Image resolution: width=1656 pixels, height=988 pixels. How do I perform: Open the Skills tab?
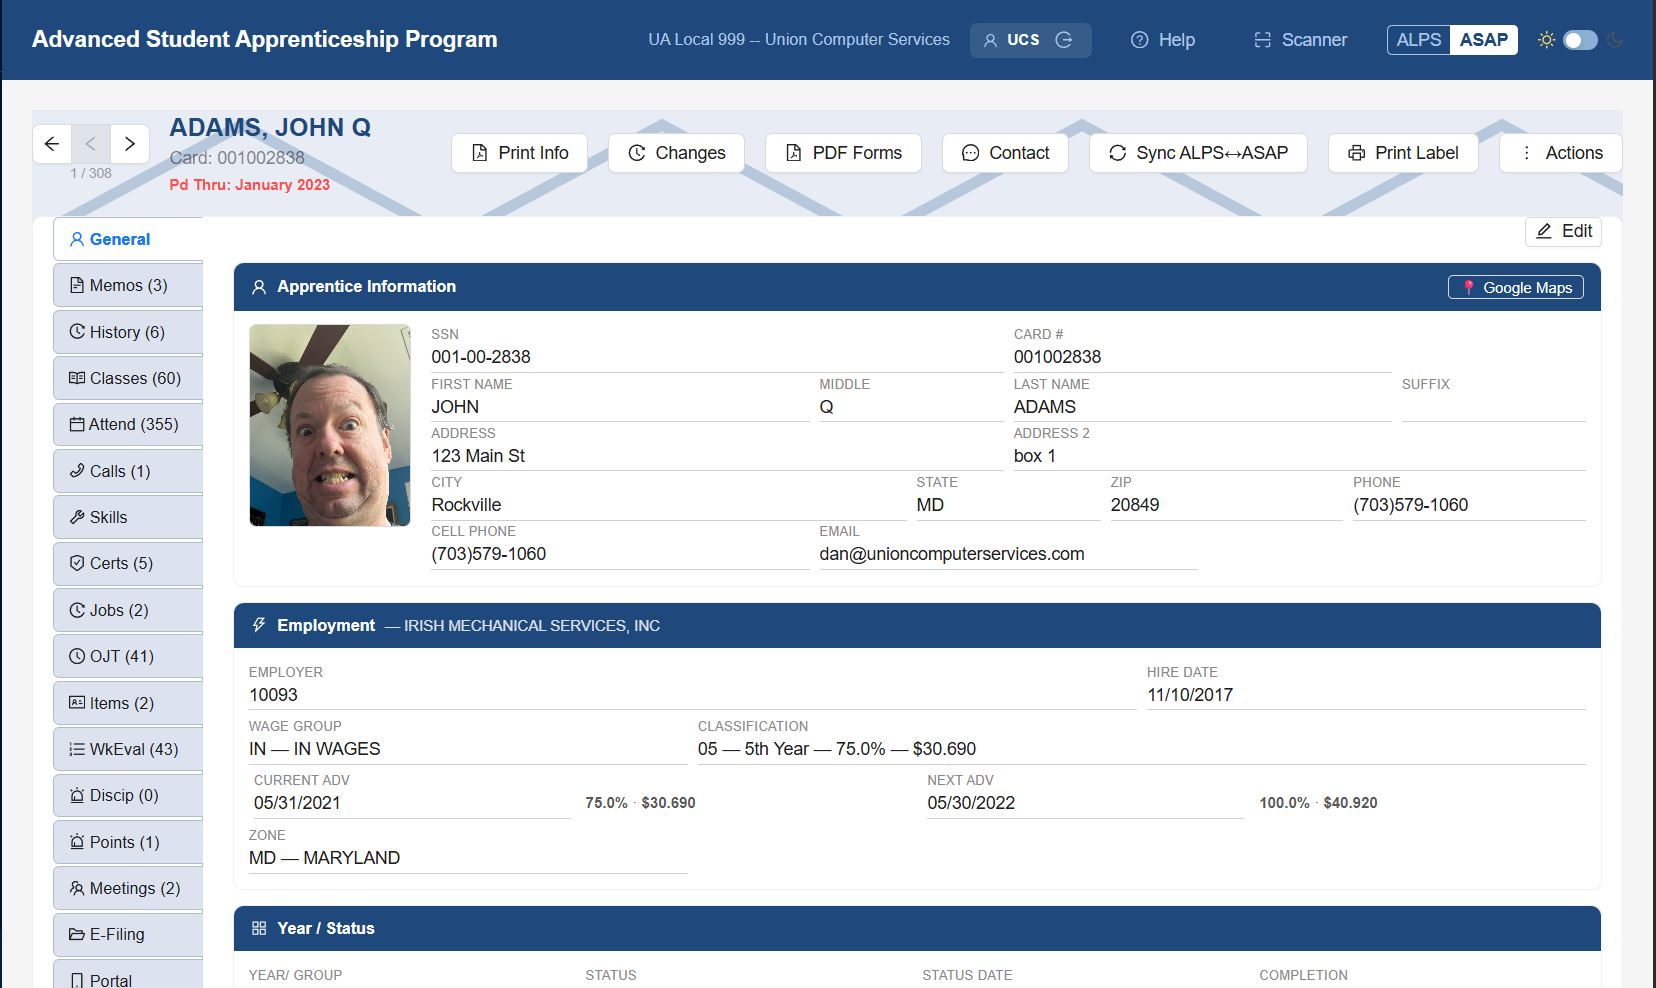click(x=128, y=517)
